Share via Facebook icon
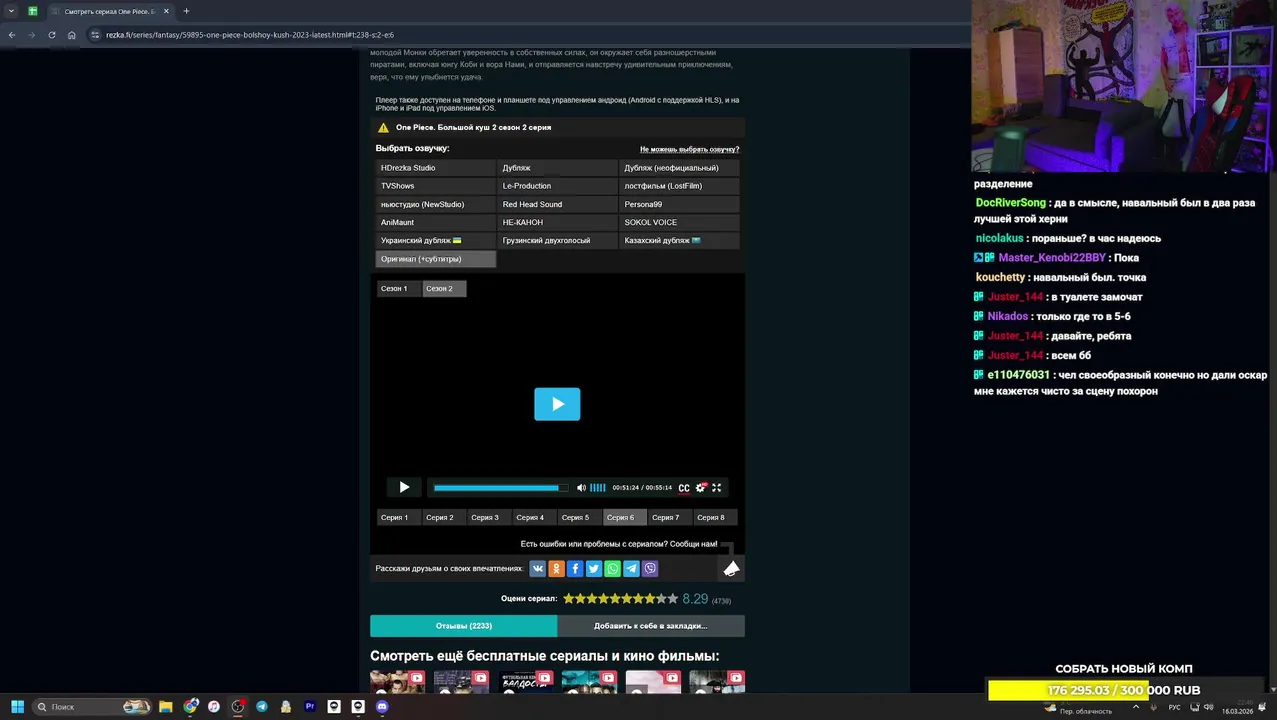Viewport: 1277px width, 720px height. pos(575,568)
